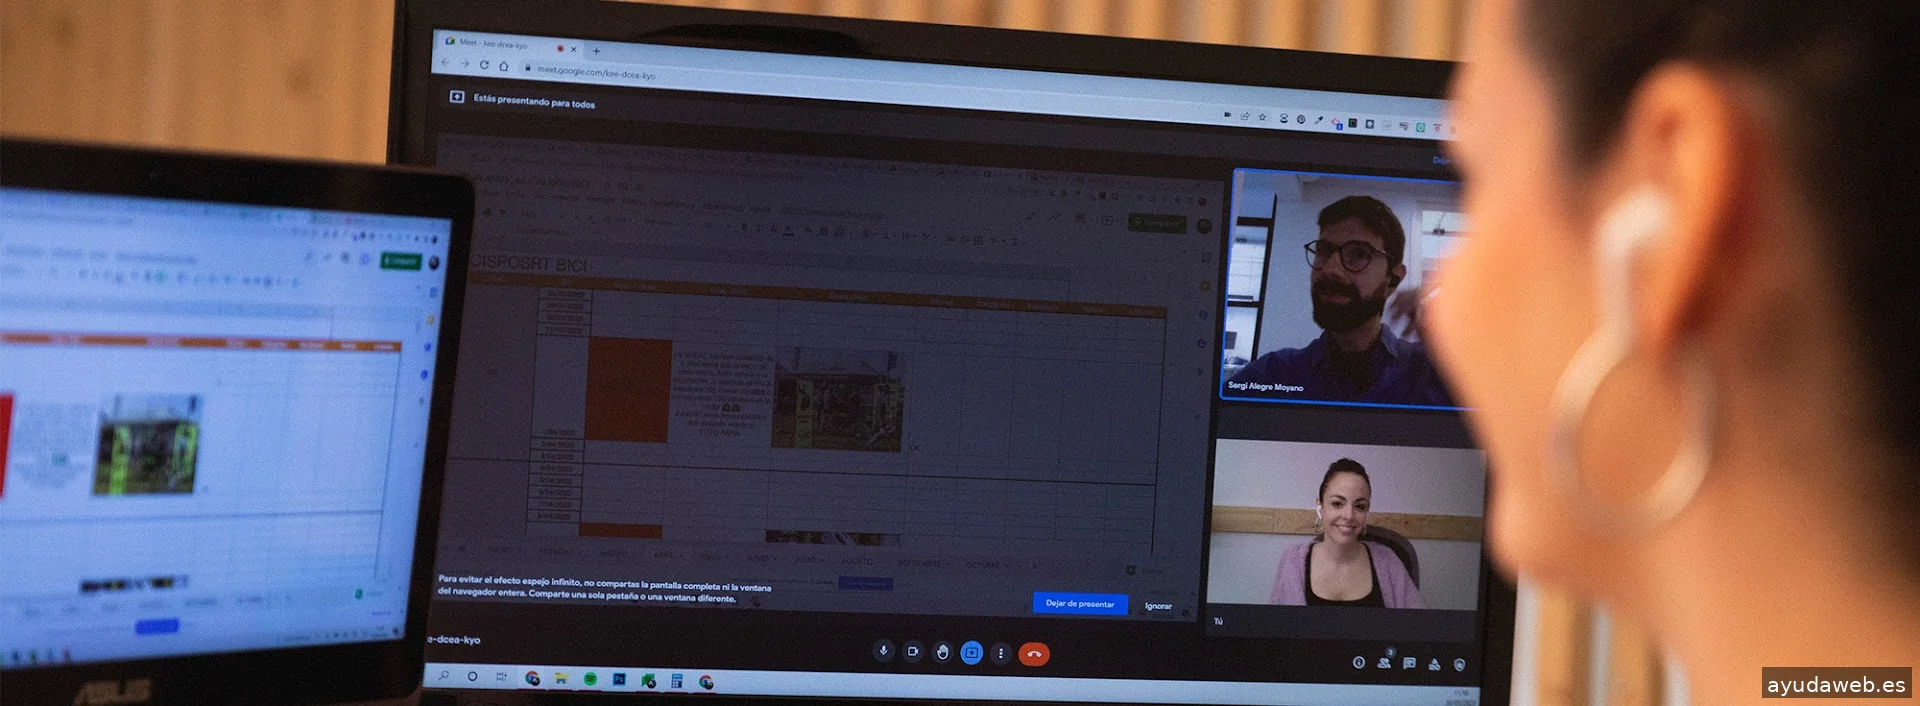Click the Dejar de presentar button
Screen dimensions: 1920x706
coord(1079,604)
